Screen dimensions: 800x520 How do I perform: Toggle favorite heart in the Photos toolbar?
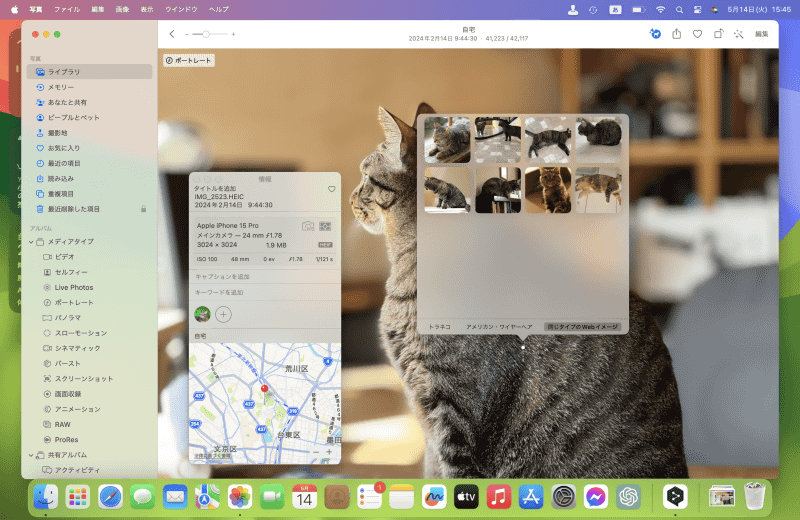(697, 34)
